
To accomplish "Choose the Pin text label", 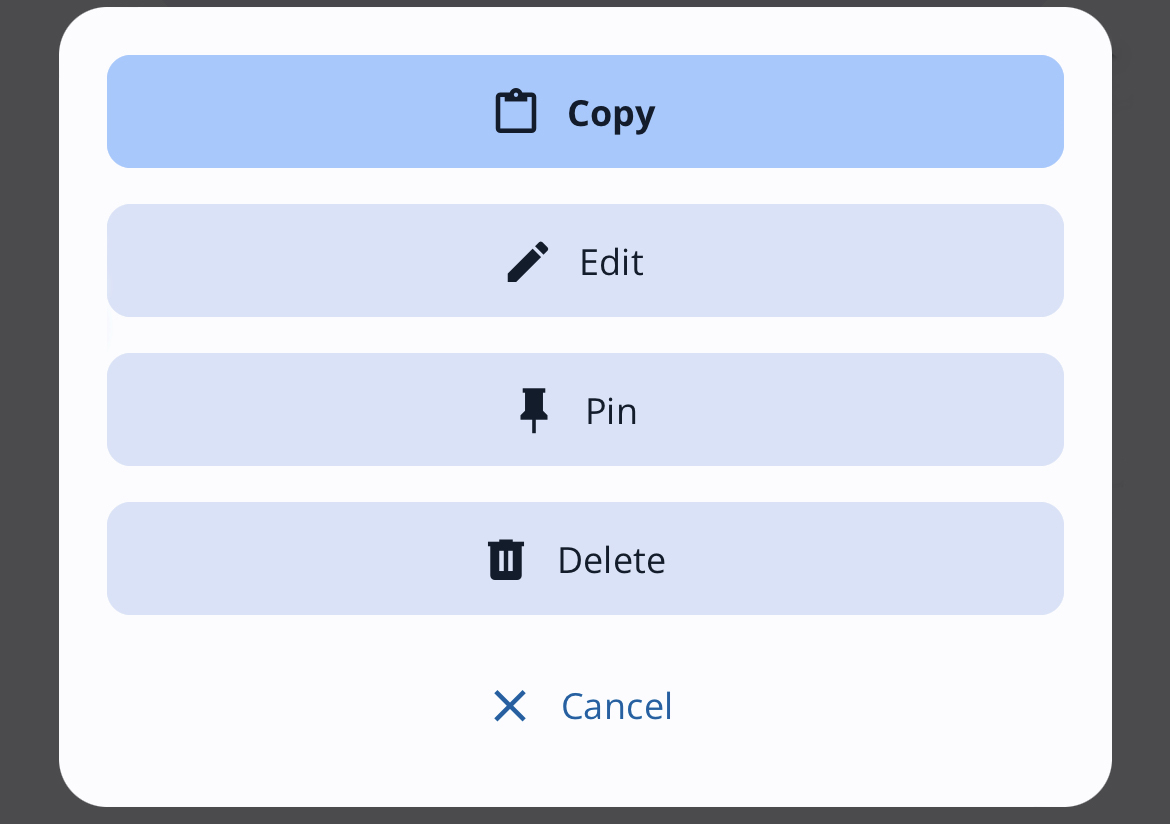I will point(611,411).
